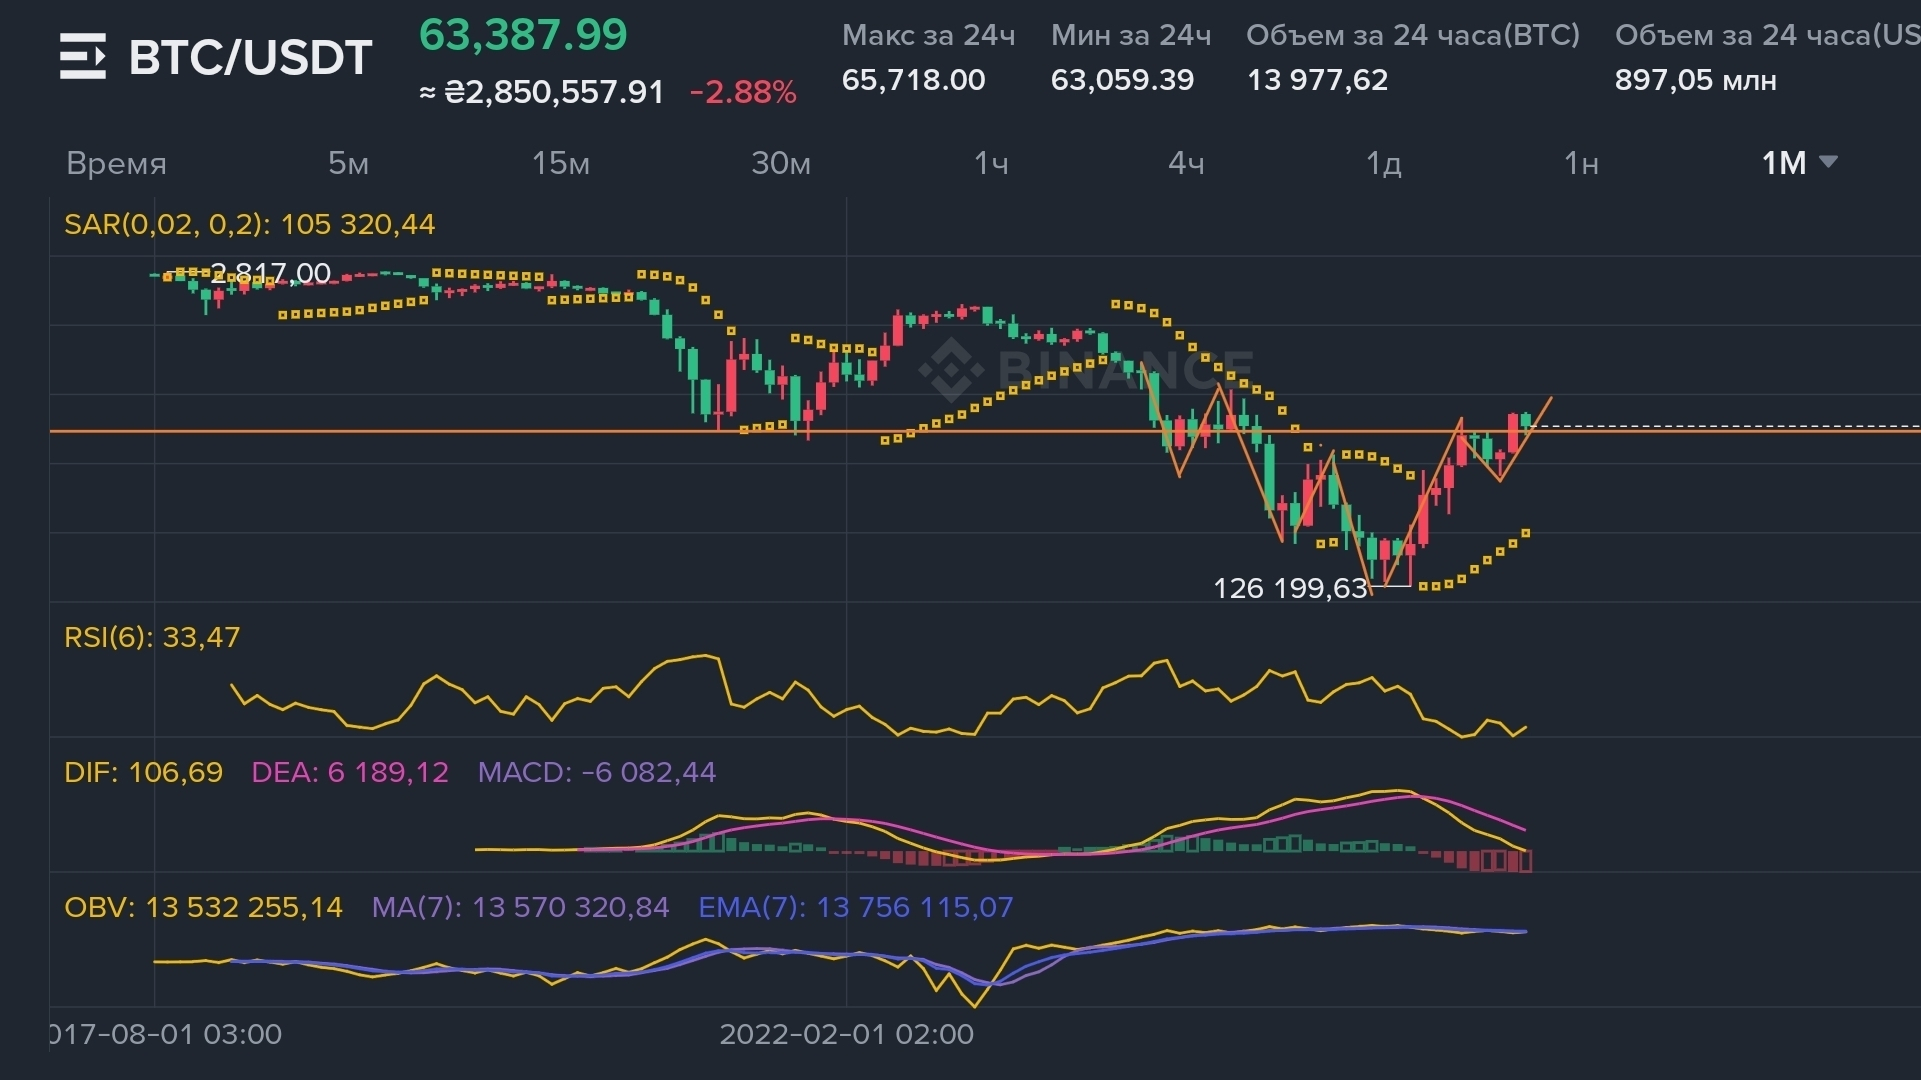Image resolution: width=1921 pixels, height=1080 pixels.
Task: Switch to the 1н interval
Action: click(1581, 163)
